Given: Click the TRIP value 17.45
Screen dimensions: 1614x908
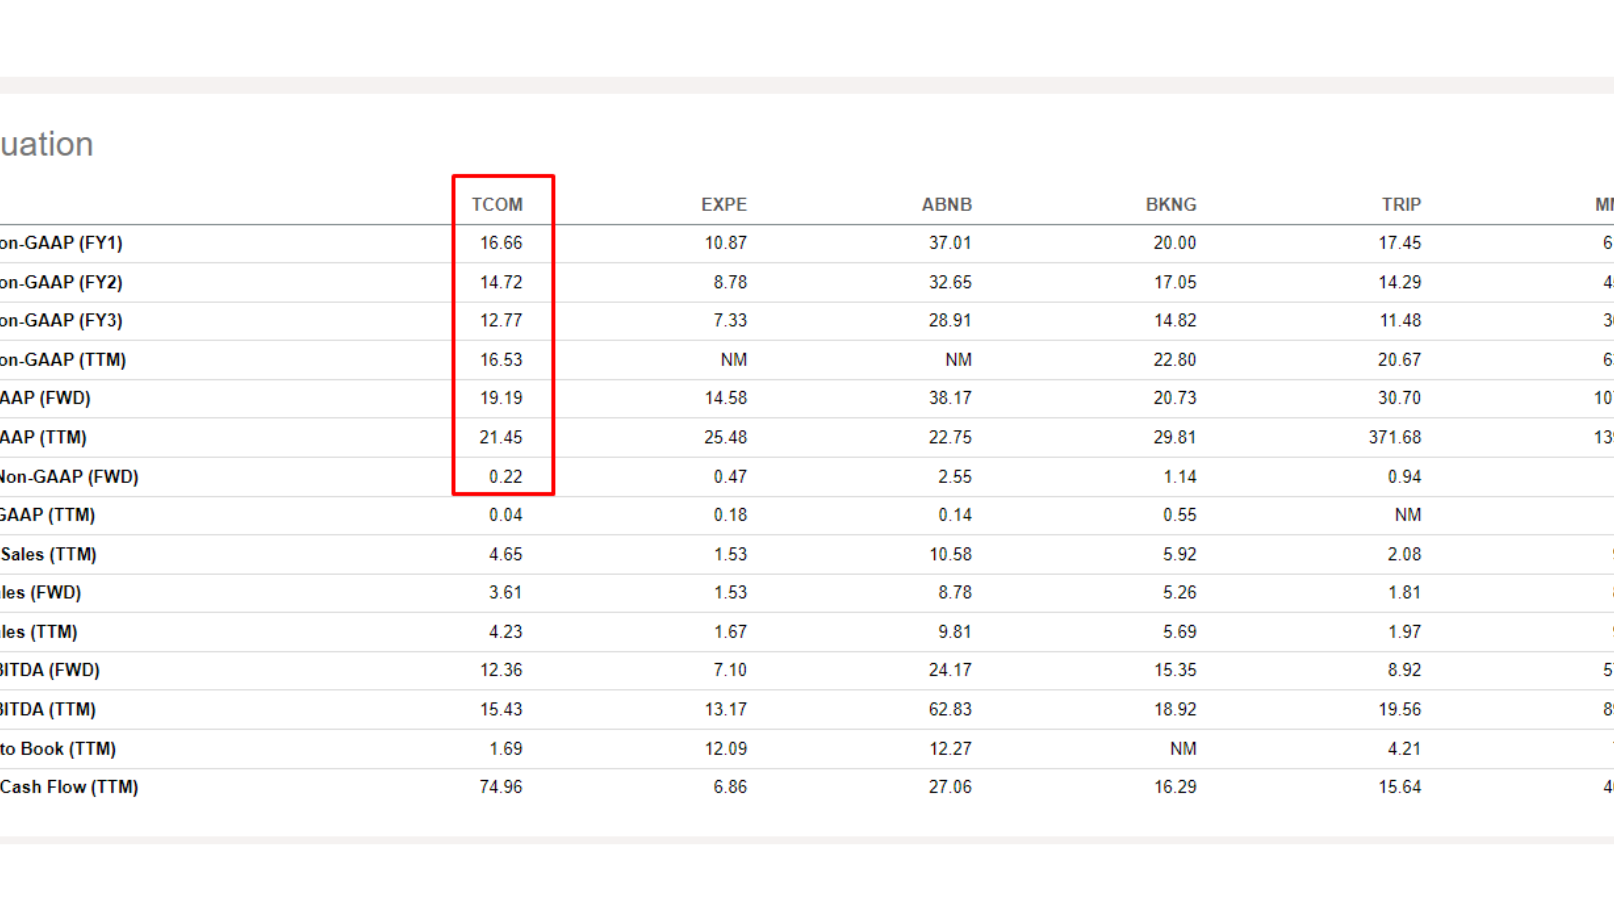Looking at the screenshot, I should [x=1400, y=243].
